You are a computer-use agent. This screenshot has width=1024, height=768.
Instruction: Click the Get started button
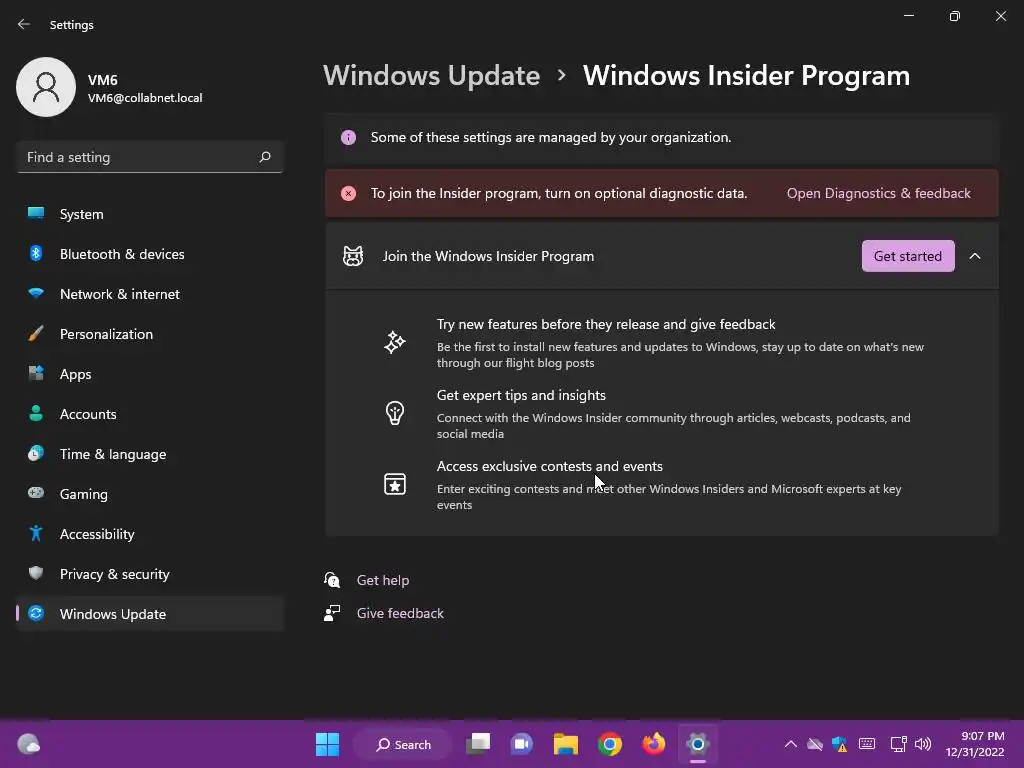click(x=908, y=256)
